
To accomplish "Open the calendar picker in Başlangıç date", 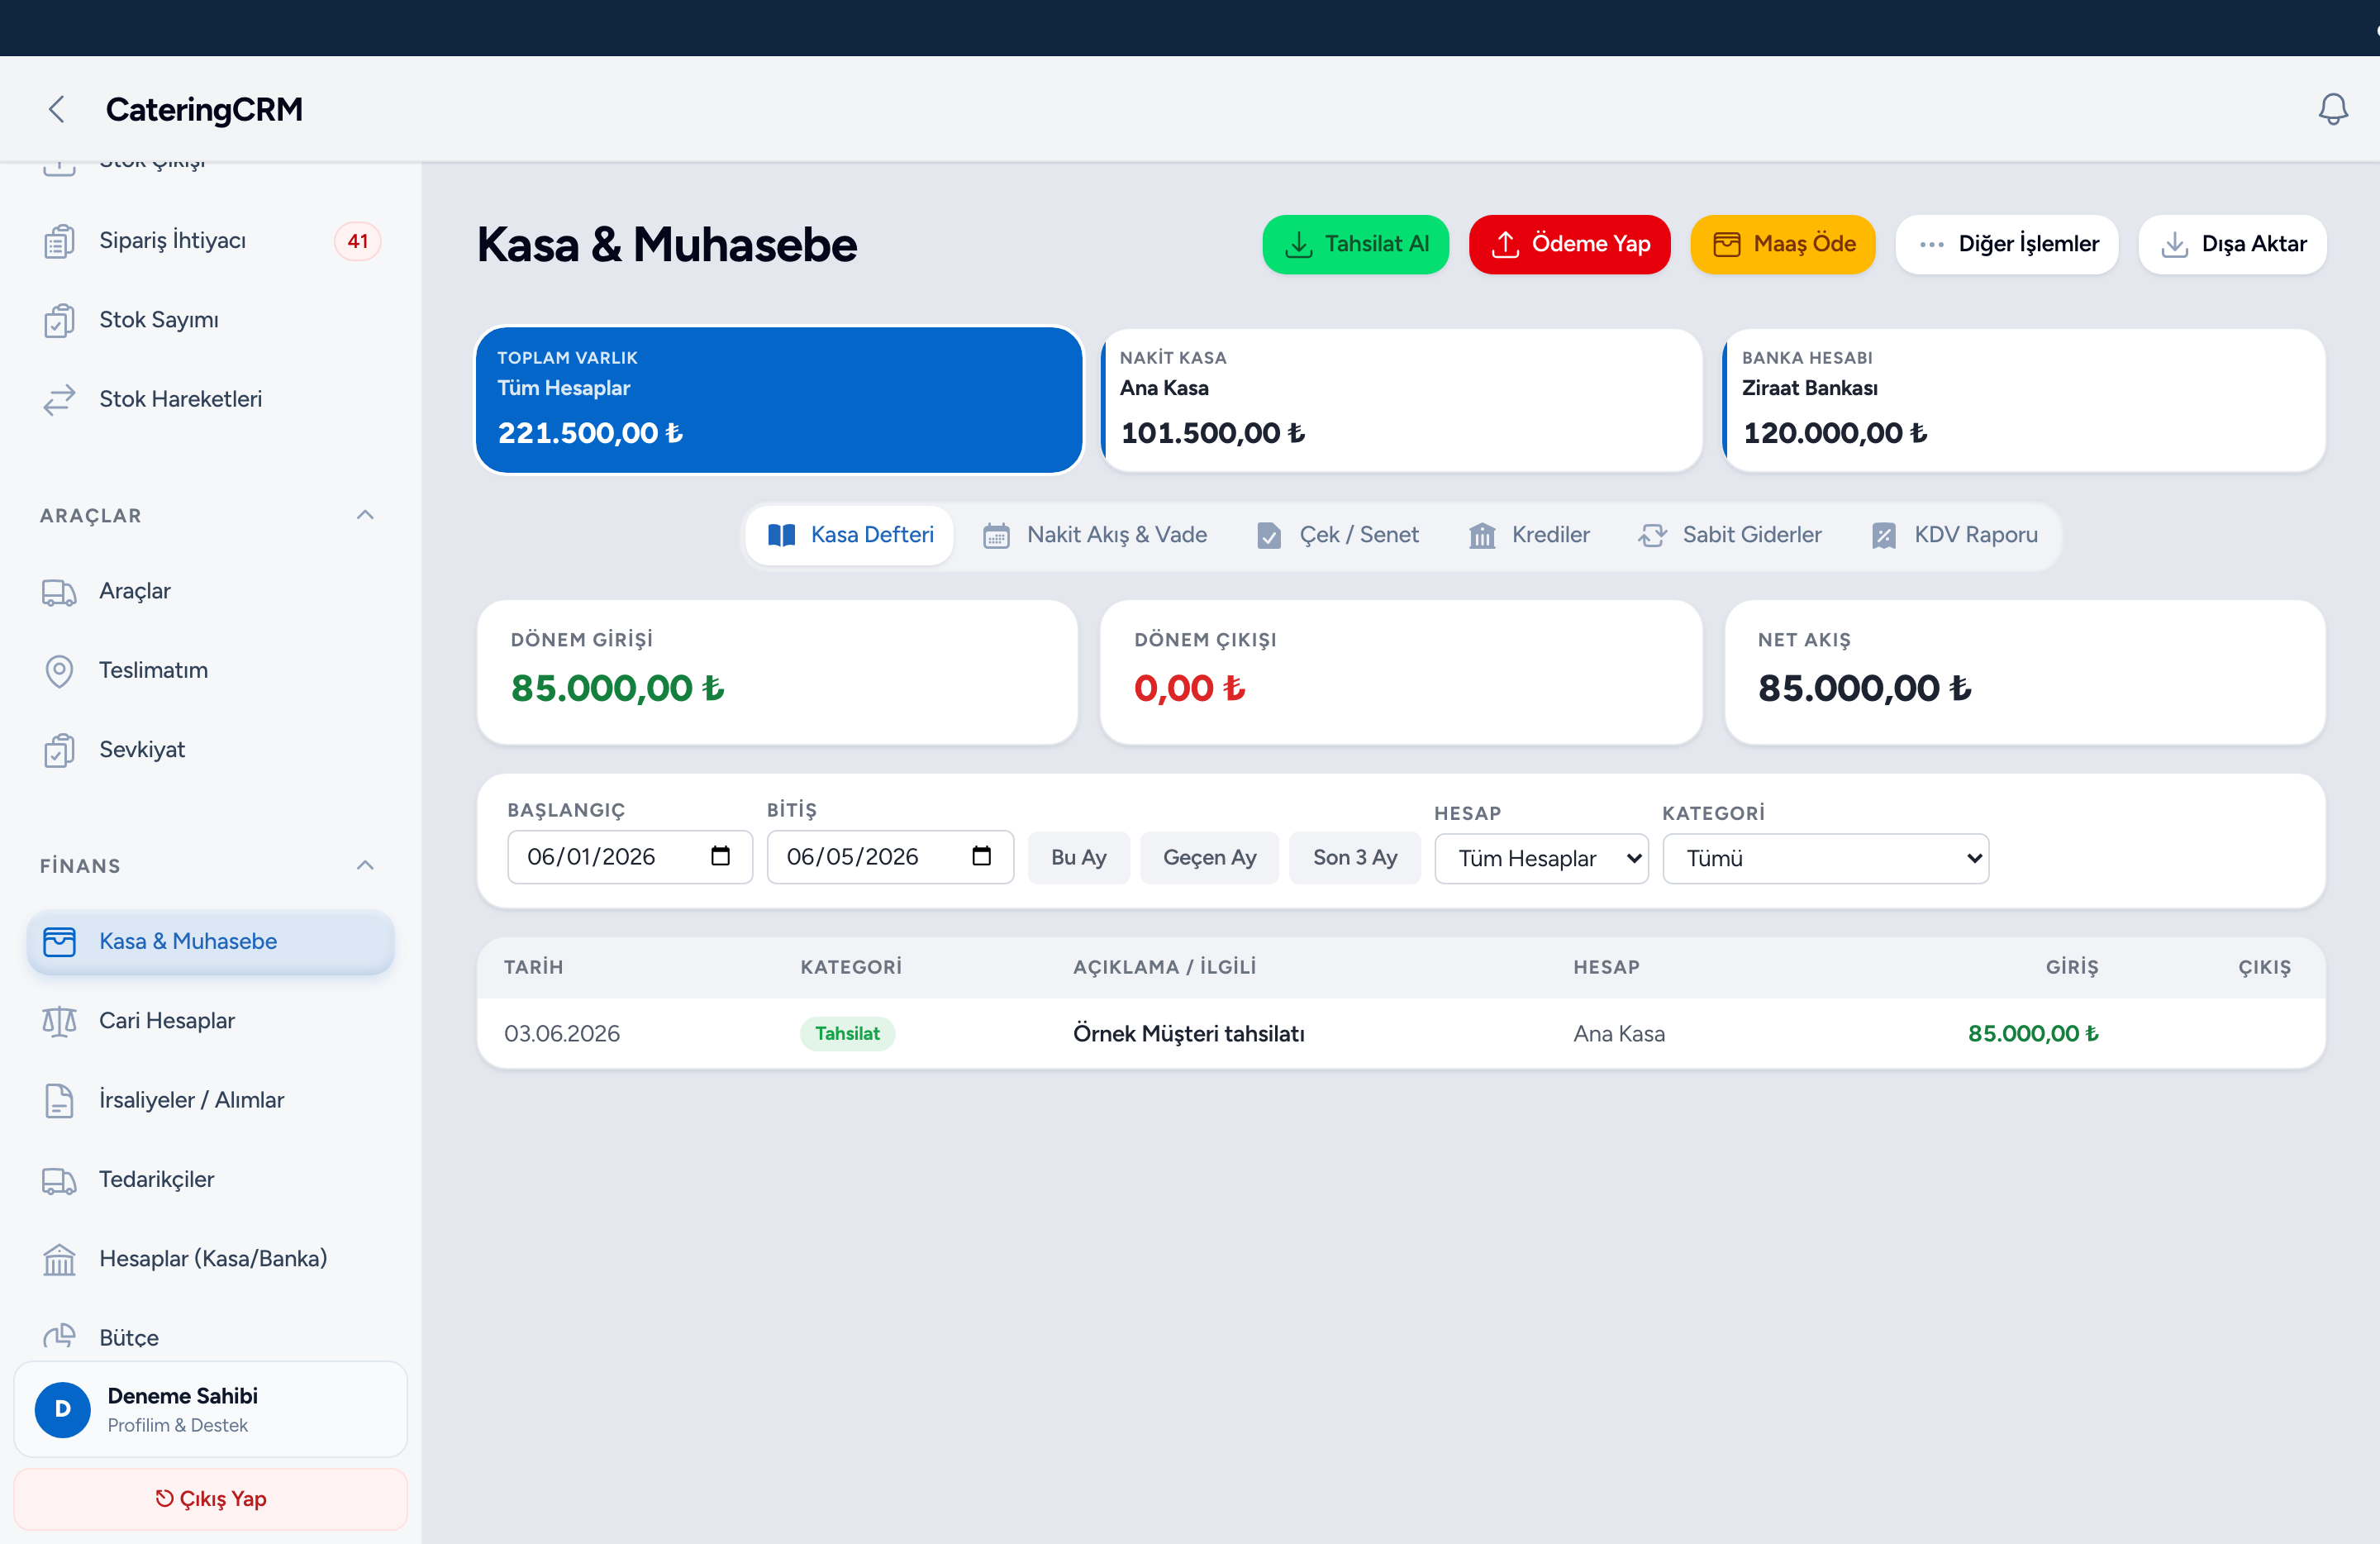I will click(x=720, y=856).
